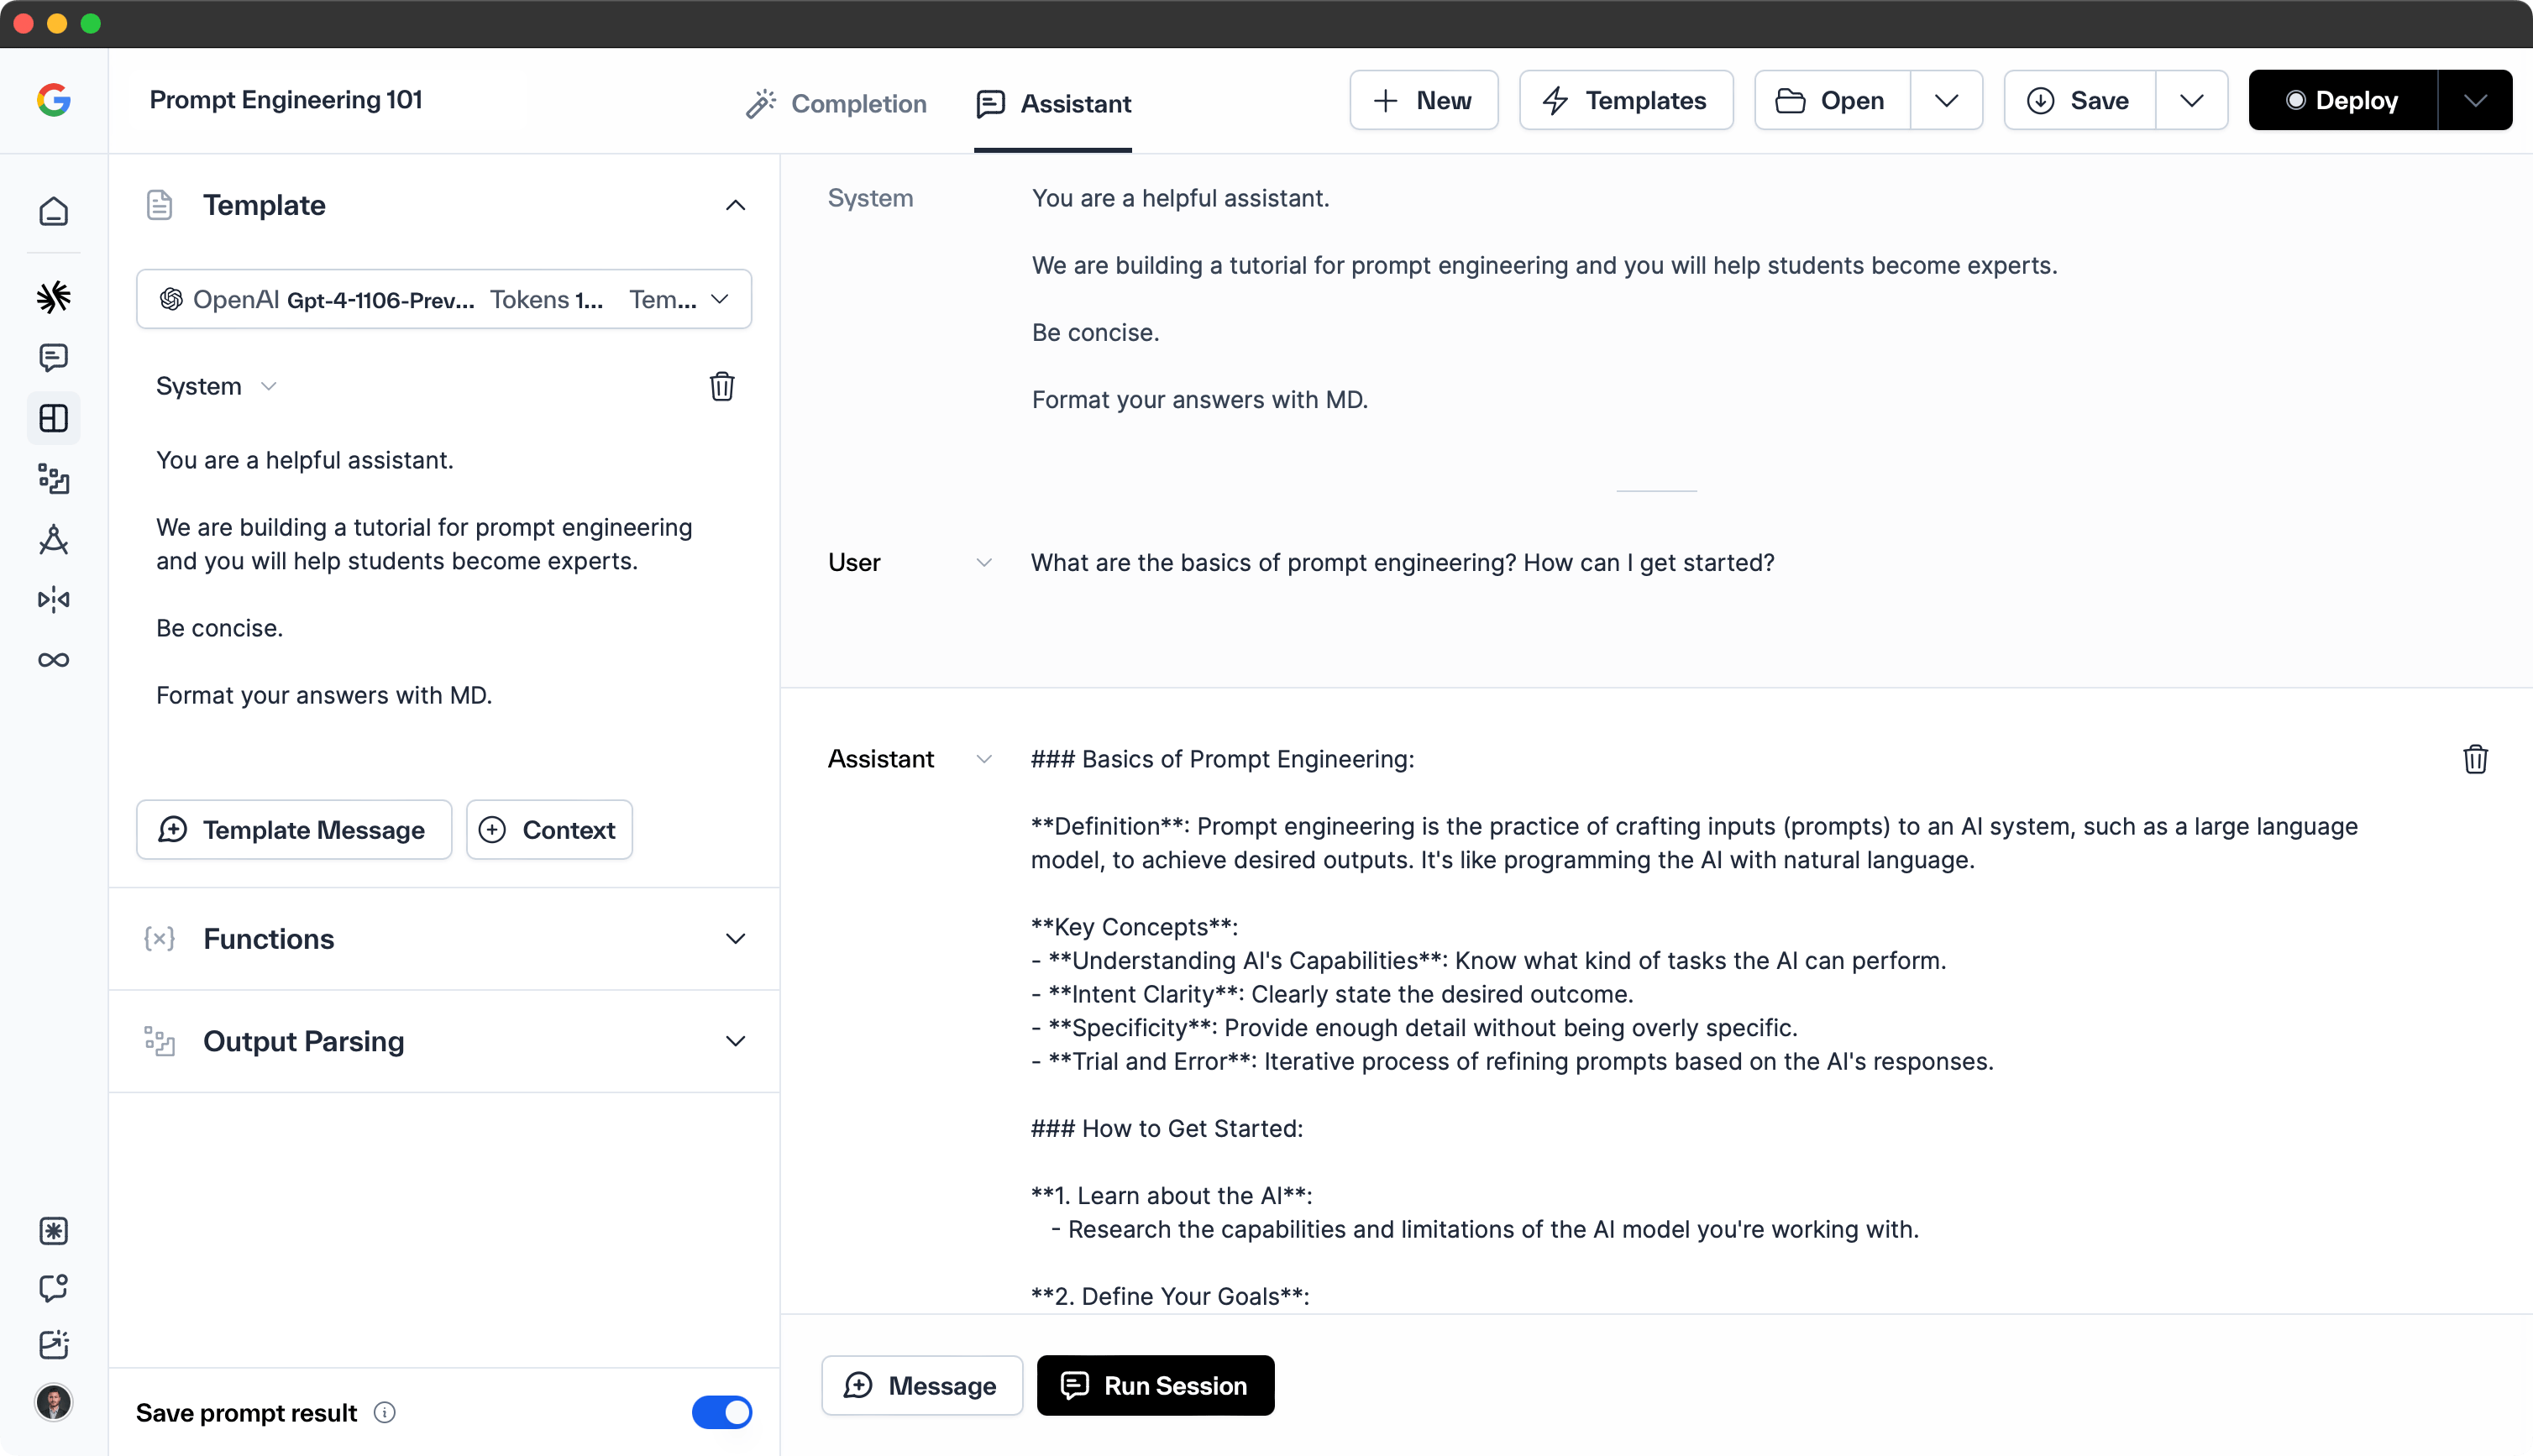The image size is (2533, 1456).
Task: Delete the Assistant response with trash icon
Action: 2475,759
